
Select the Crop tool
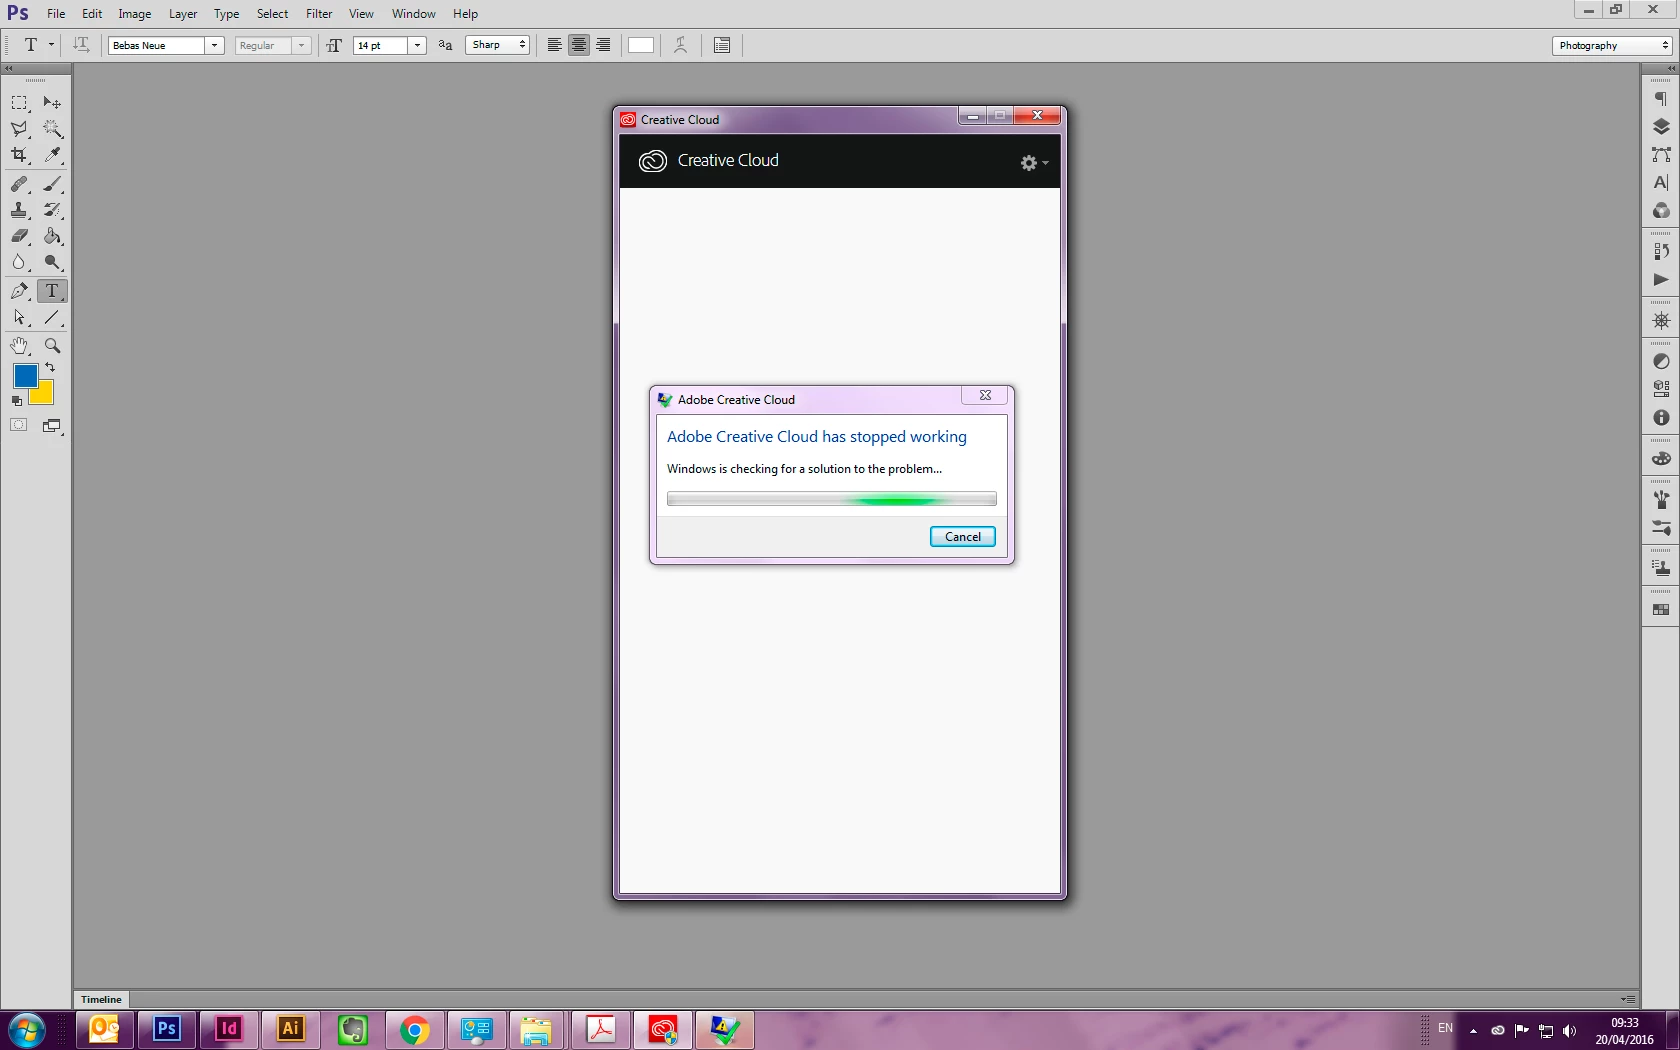pos(19,155)
